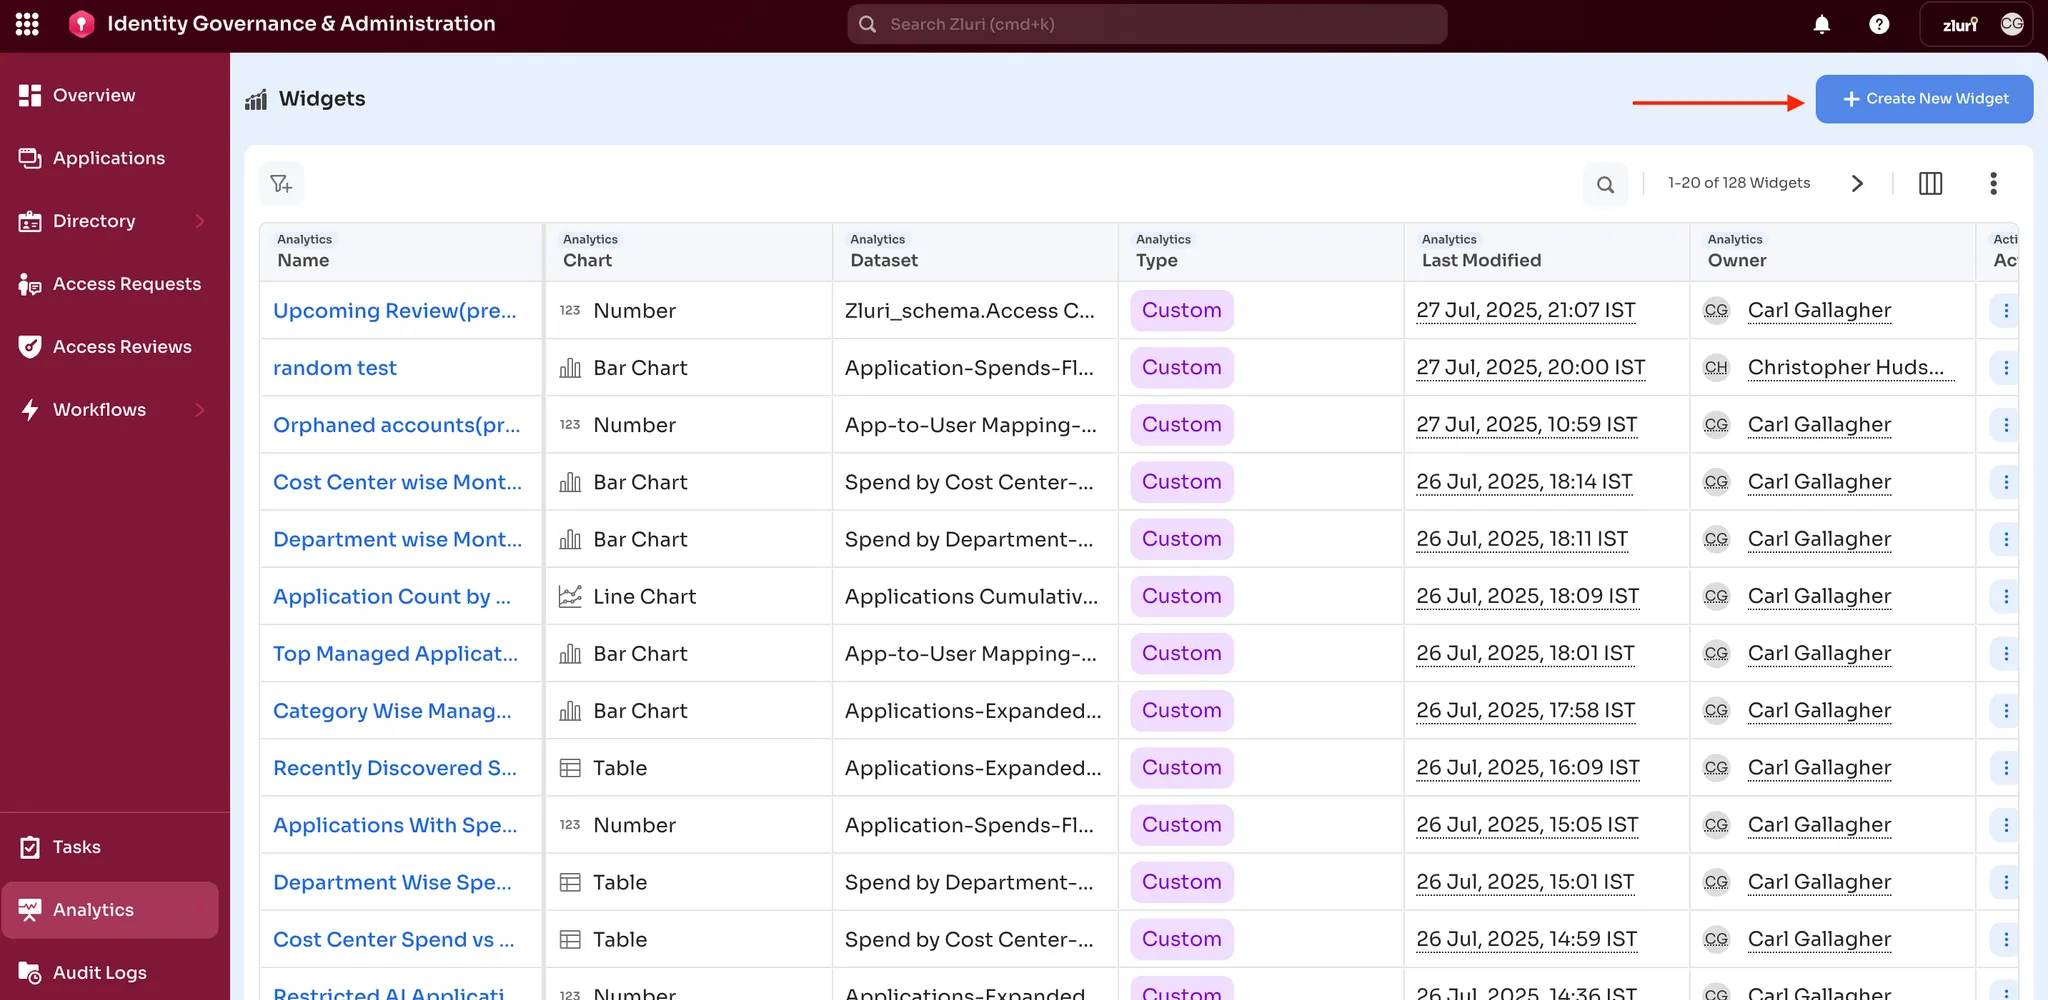
Task: Click the Name column header
Action: pyautogui.click(x=401, y=252)
